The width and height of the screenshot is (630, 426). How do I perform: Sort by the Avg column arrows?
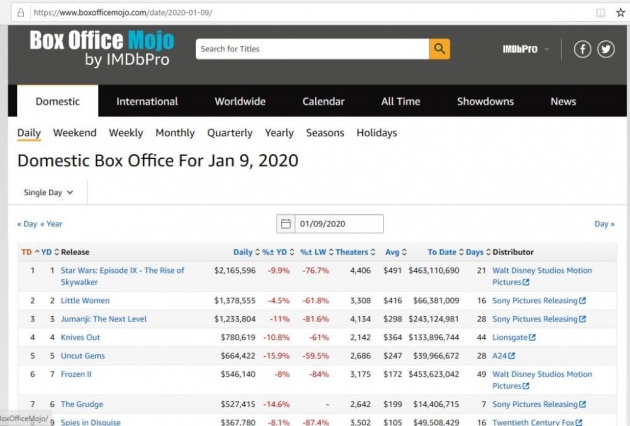click(404, 252)
